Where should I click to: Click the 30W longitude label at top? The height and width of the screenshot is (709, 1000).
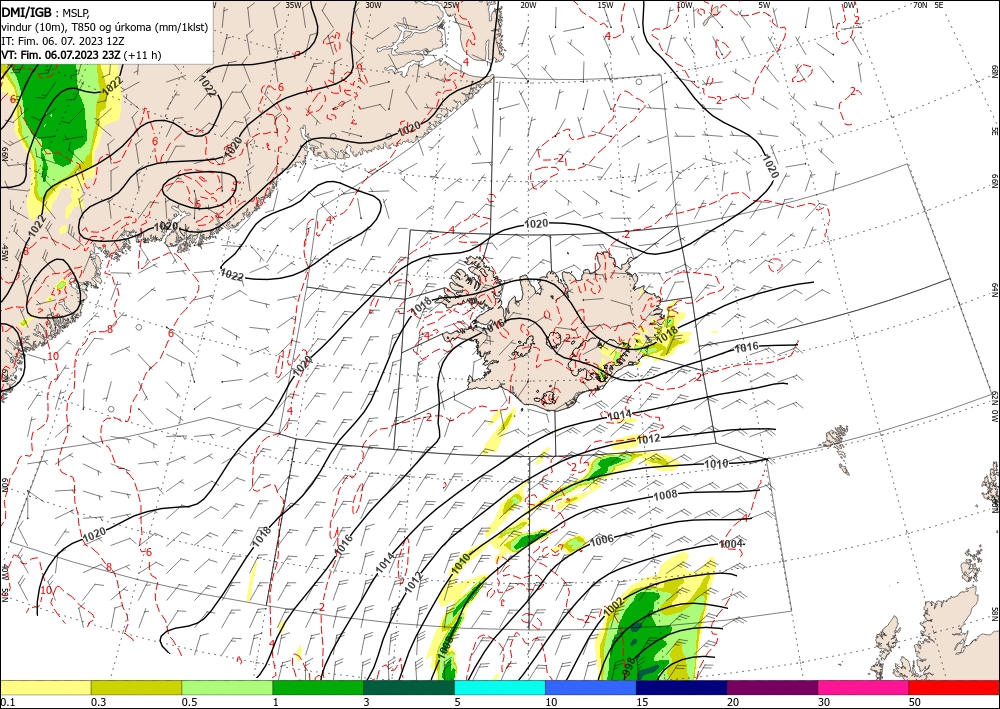pos(373,5)
